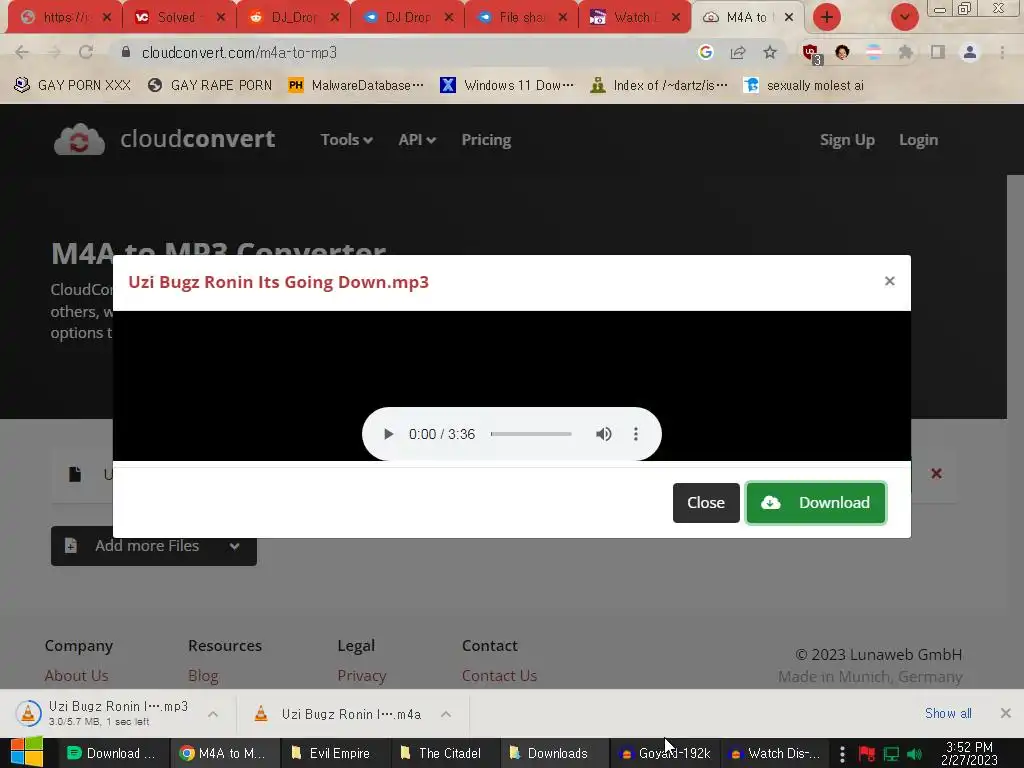The height and width of the screenshot is (768, 1024).
Task: Click the Close button in dialog
Action: 706,503
